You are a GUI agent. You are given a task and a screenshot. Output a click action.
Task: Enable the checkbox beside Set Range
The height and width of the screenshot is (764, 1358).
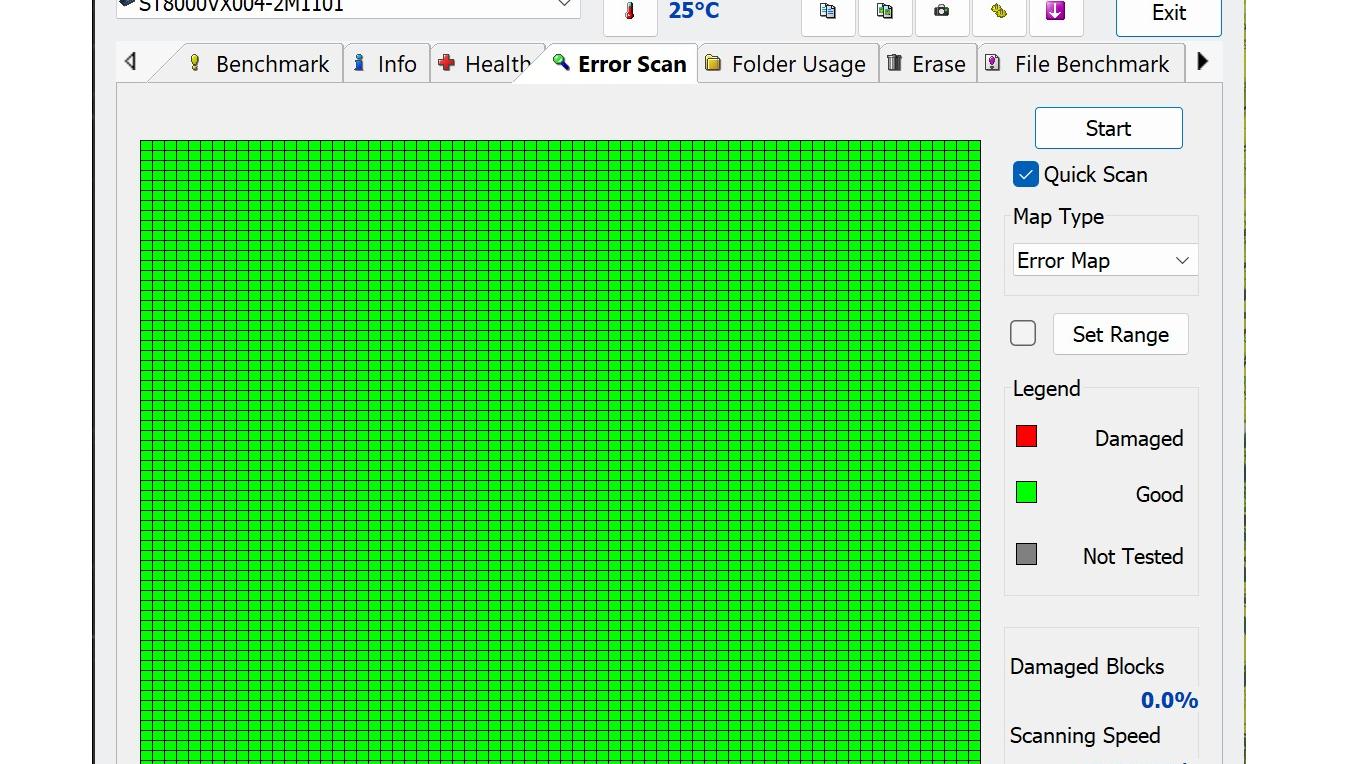pos(1023,333)
